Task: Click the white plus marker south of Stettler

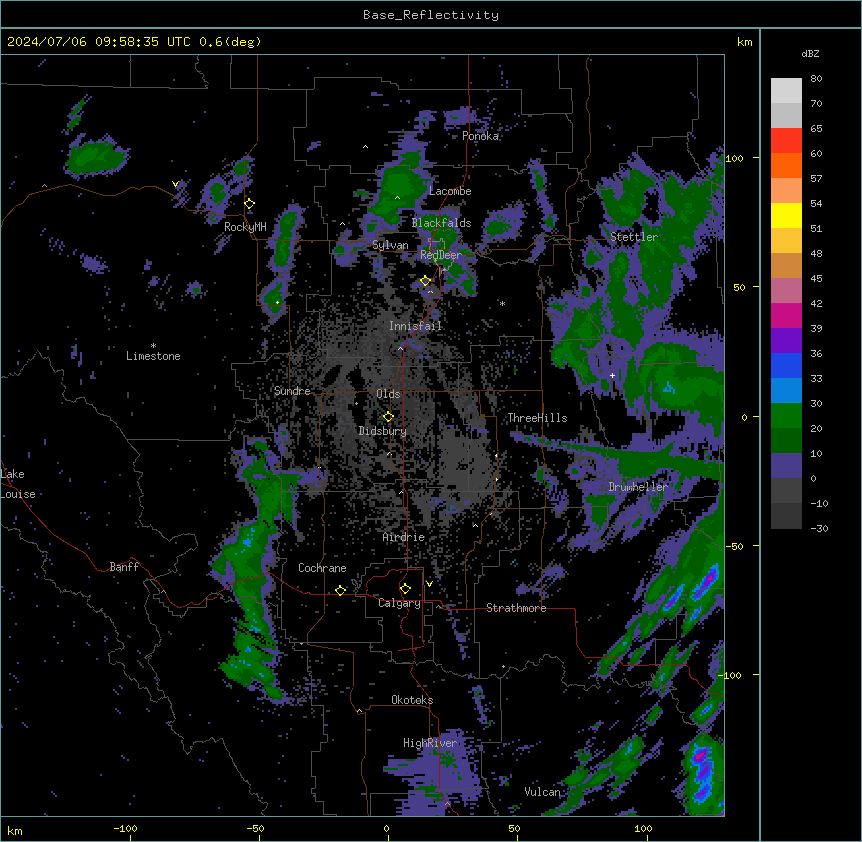Action: [x=612, y=375]
